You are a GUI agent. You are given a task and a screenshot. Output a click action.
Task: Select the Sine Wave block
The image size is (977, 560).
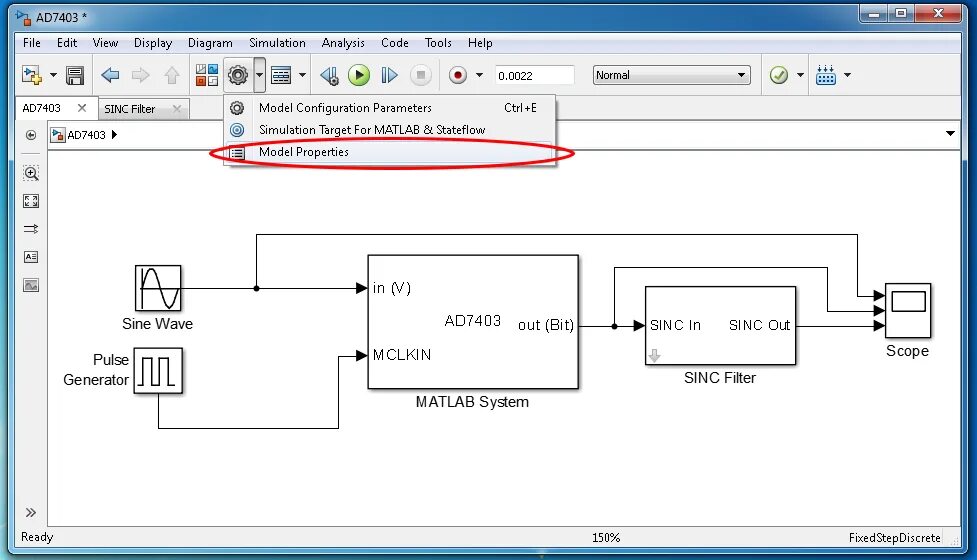158,288
